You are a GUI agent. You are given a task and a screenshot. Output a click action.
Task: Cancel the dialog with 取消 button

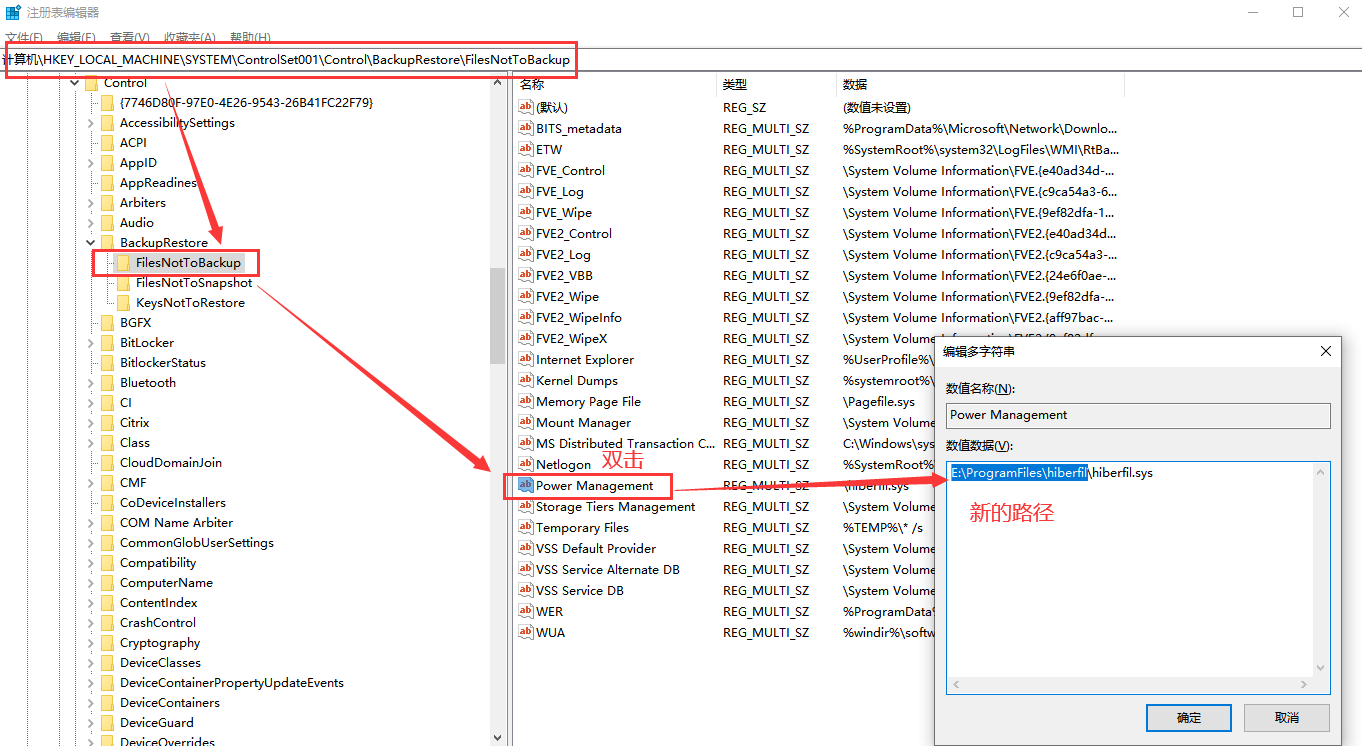point(1287,718)
